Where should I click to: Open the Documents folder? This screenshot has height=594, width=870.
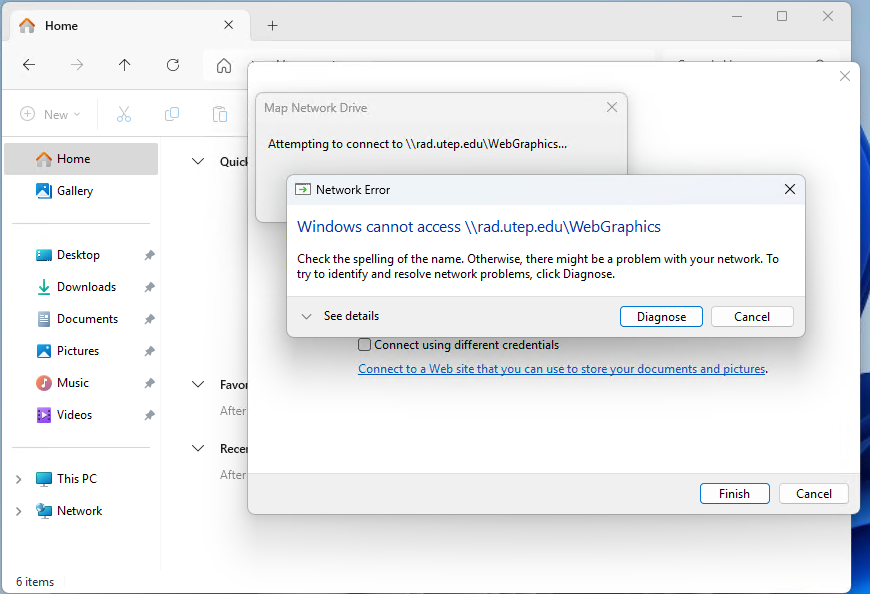tap(77, 319)
